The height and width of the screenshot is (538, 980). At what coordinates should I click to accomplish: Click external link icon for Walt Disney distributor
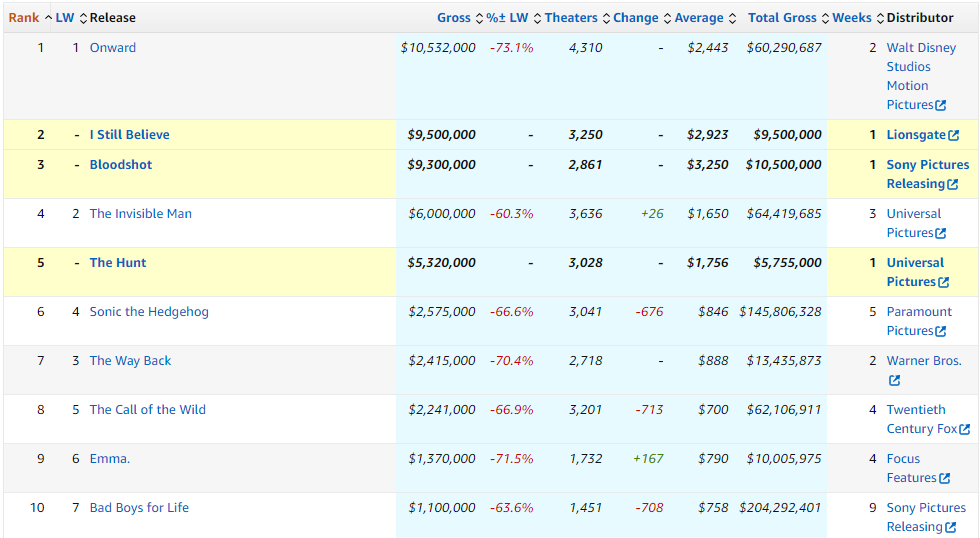click(940, 106)
